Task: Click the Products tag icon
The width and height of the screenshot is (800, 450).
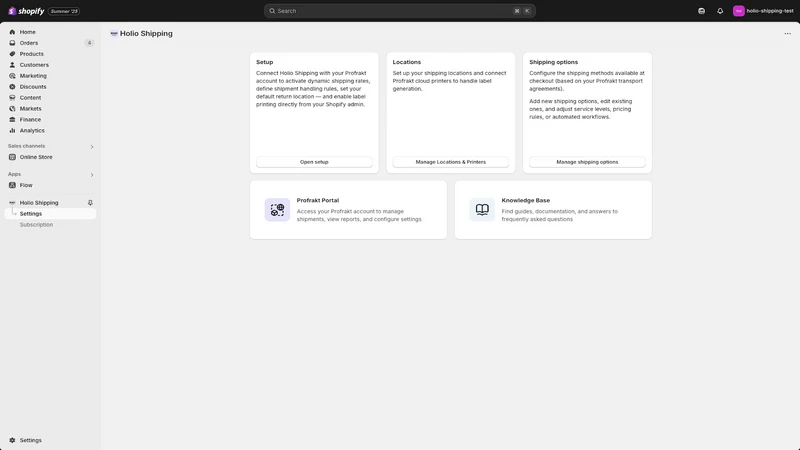Action: 12,54
